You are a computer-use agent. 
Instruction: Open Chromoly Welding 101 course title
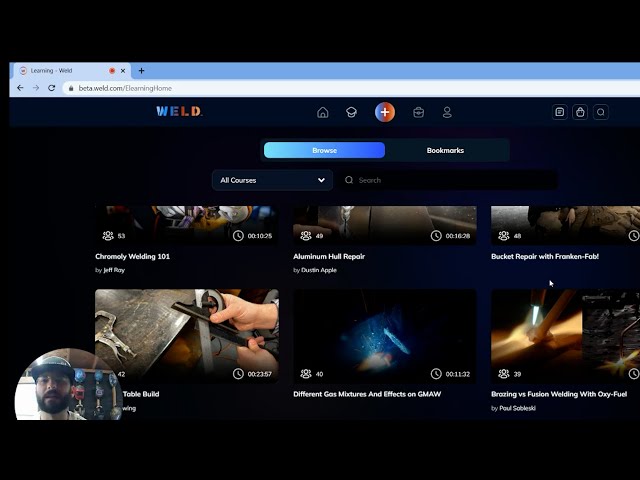click(132, 256)
